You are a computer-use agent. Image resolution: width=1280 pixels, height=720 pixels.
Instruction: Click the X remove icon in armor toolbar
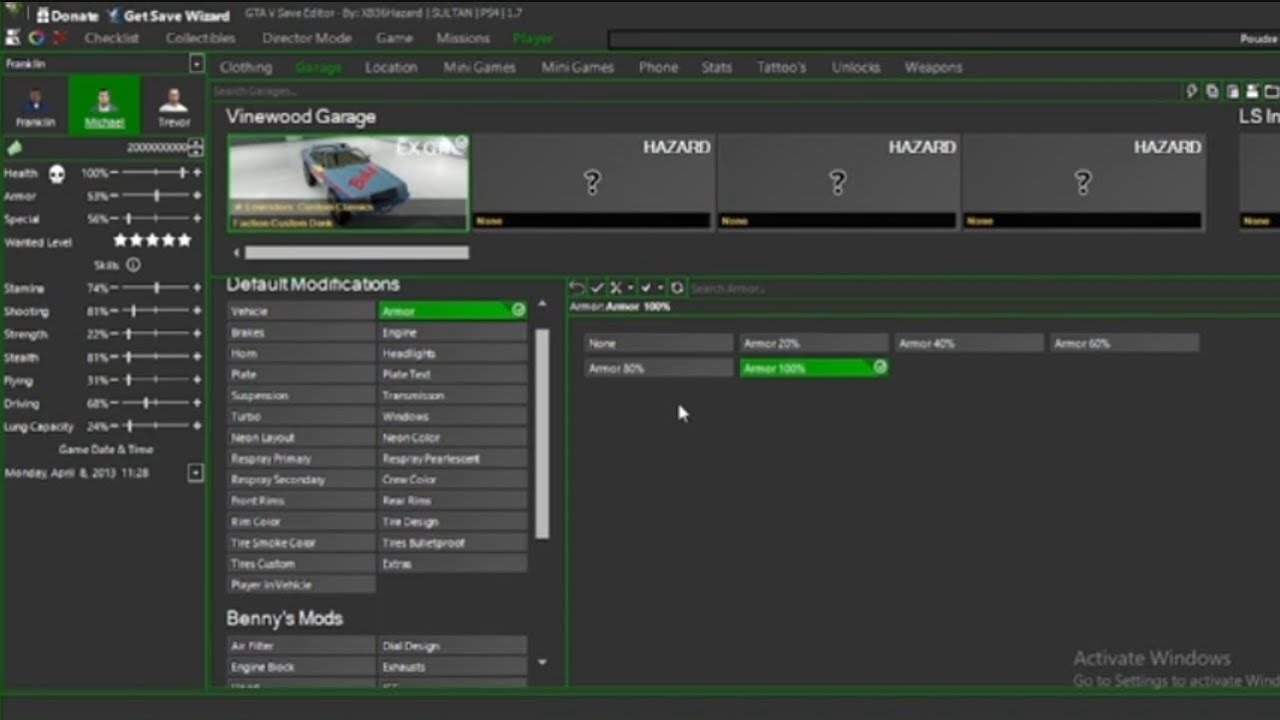click(616, 288)
